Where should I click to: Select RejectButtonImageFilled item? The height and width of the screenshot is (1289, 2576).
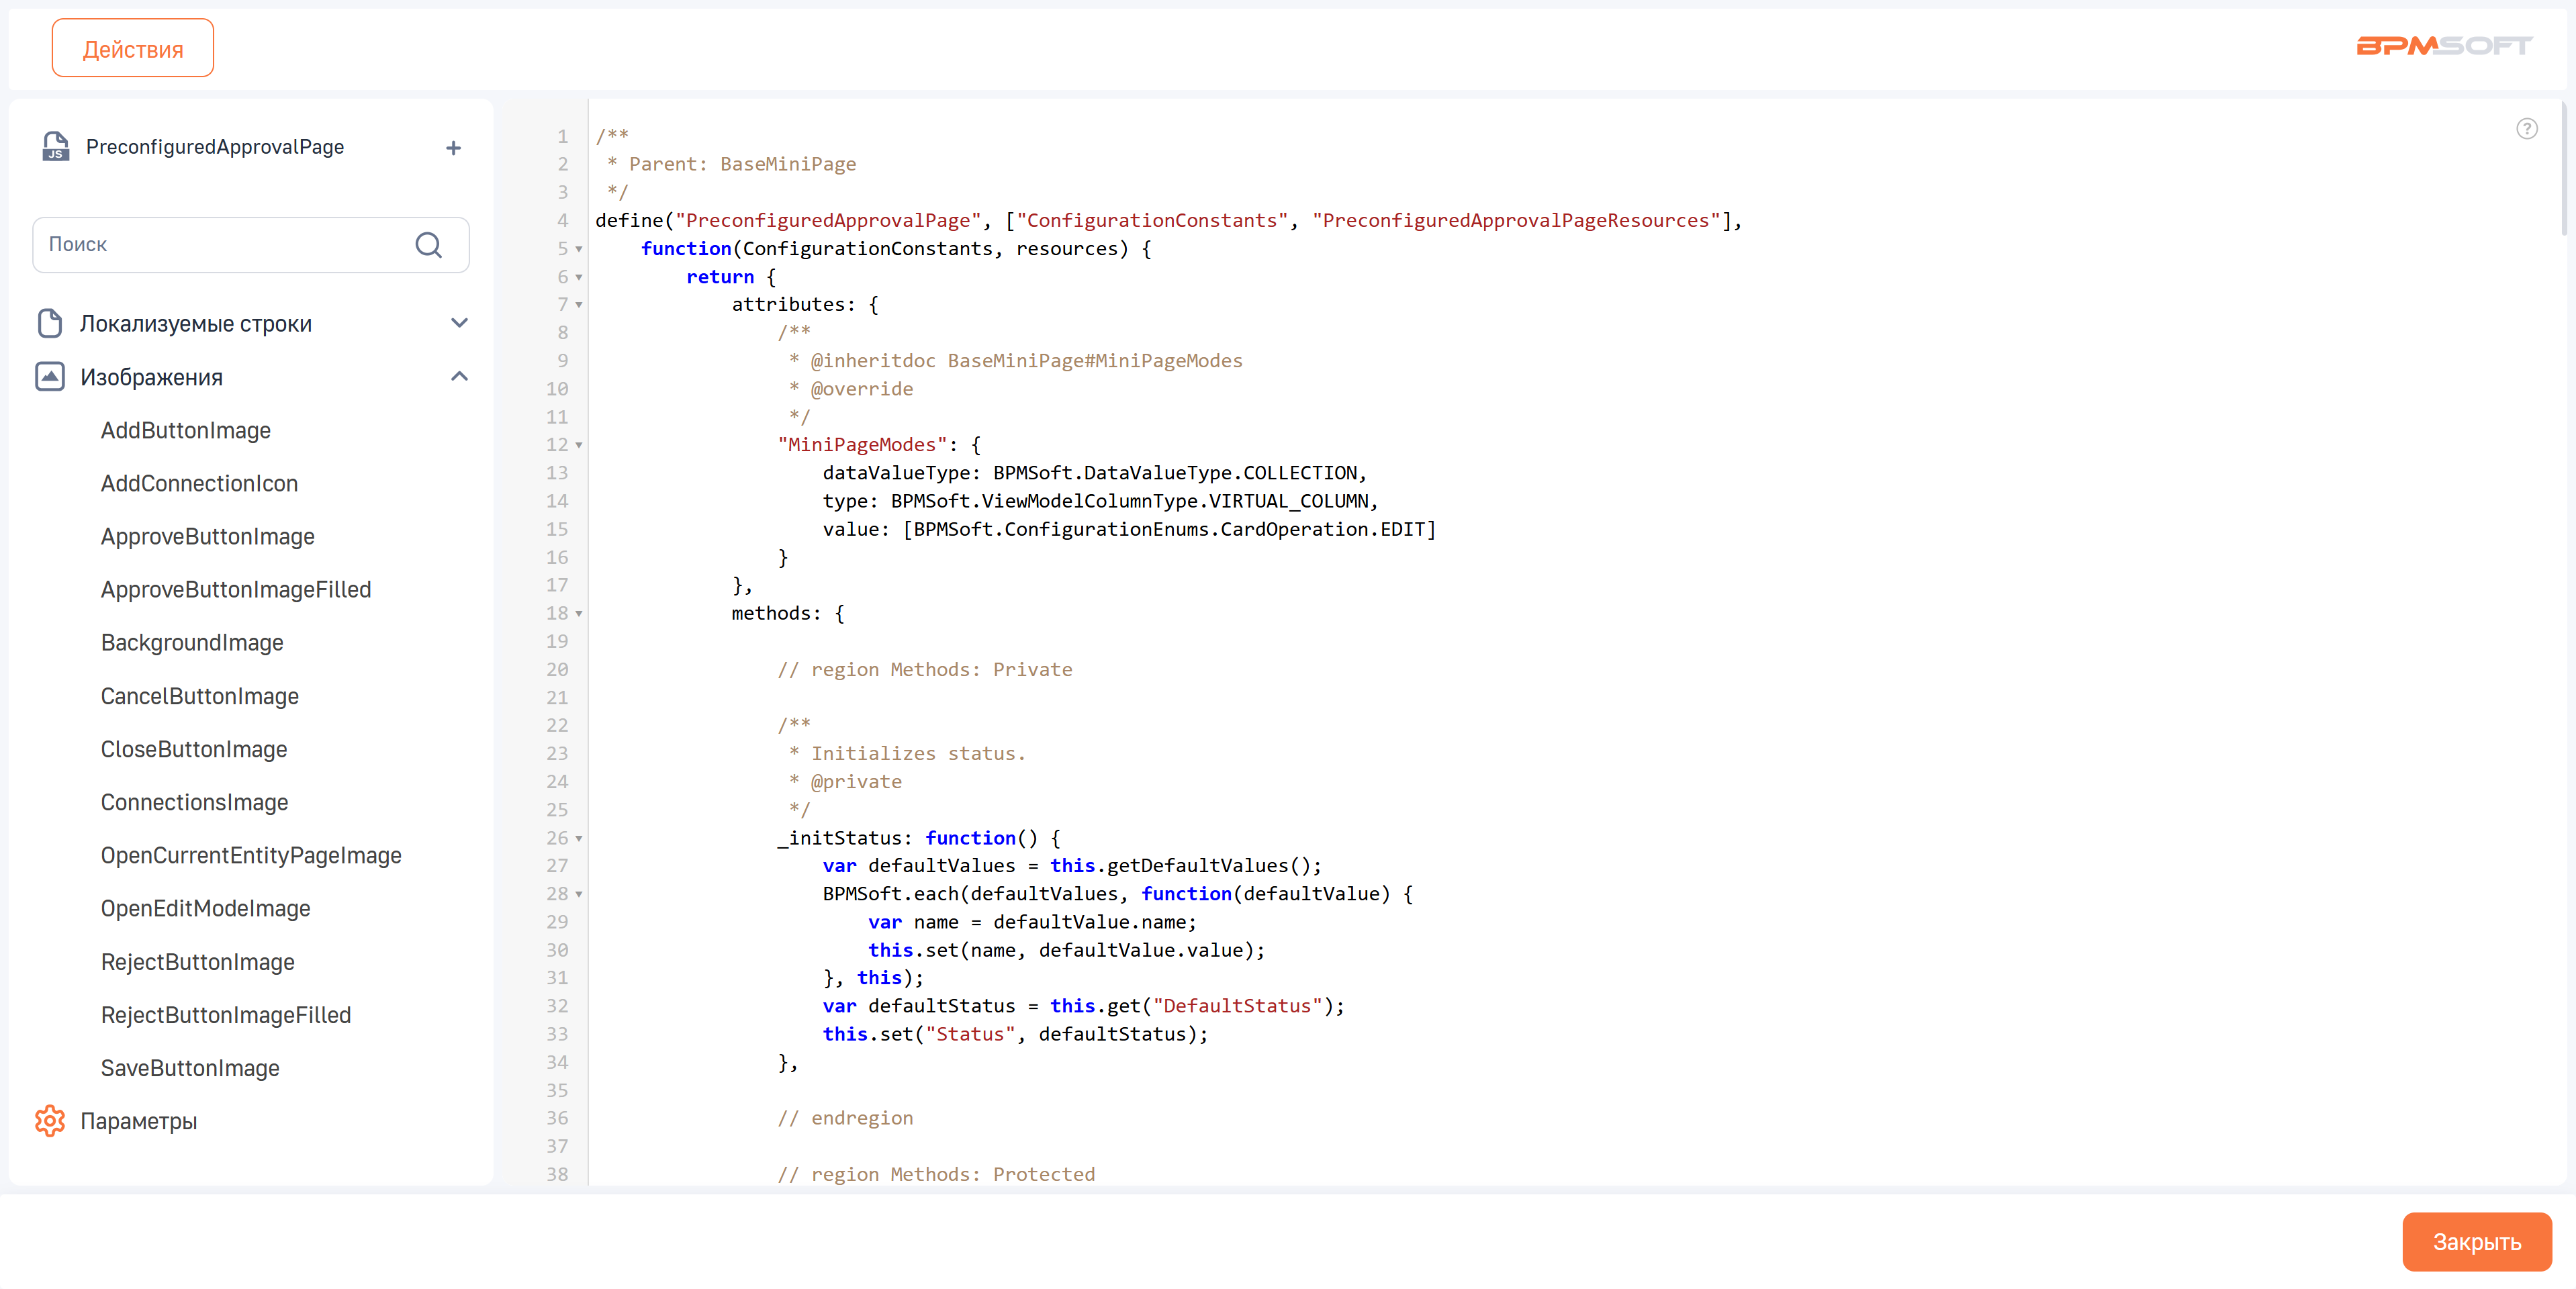pyautogui.click(x=226, y=1015)
